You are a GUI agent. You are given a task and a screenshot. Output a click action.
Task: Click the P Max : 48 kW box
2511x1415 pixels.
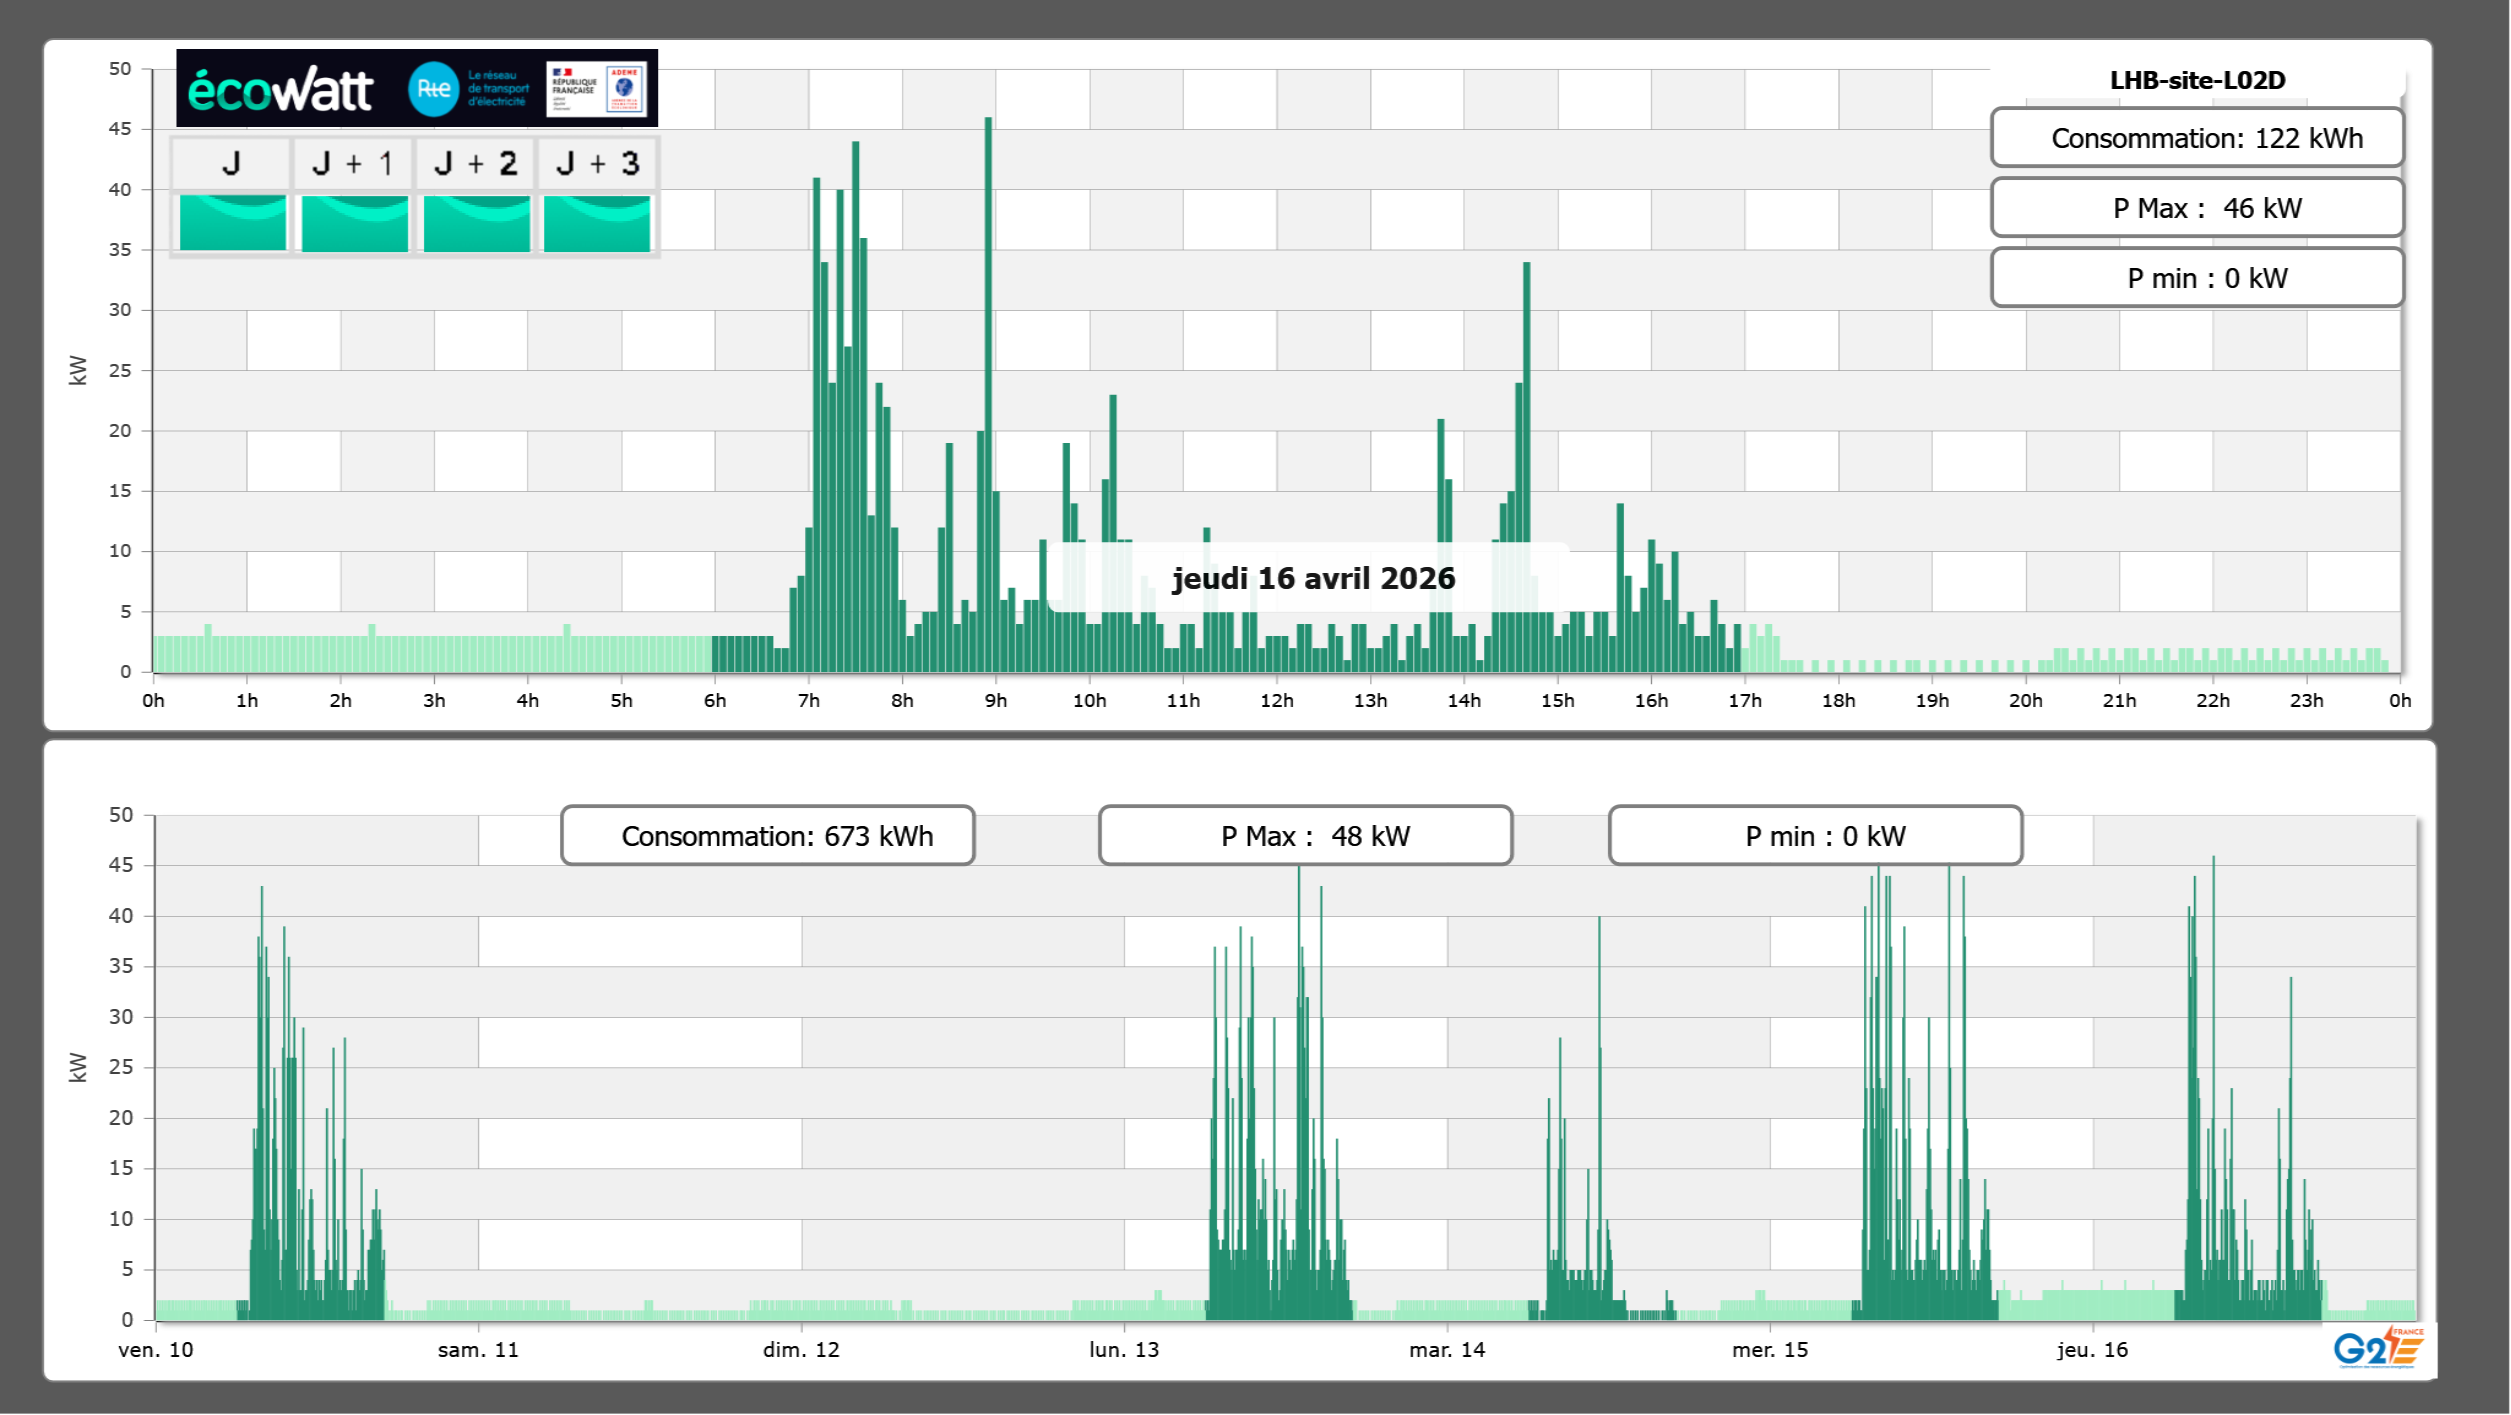click(x=1305, y=836)
